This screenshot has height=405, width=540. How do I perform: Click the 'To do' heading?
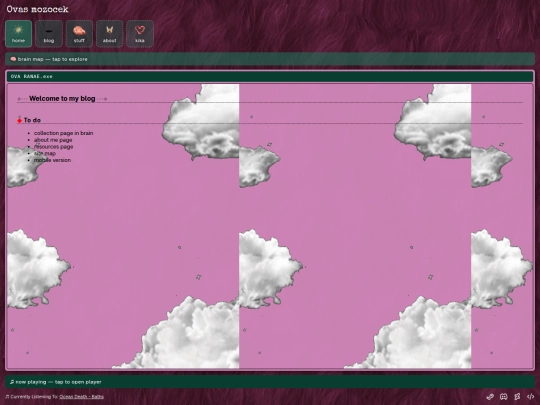(x=32, y=120)
